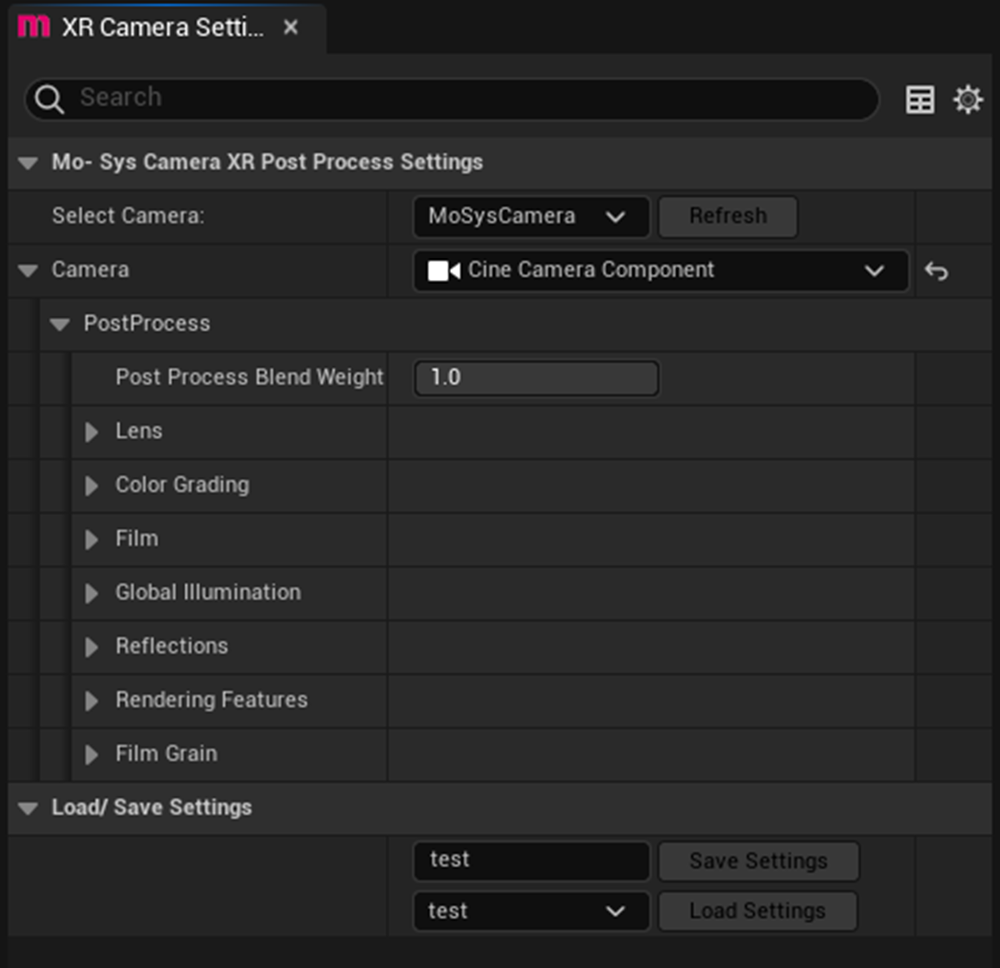Expand the Global Illumination section
This screenshot has height=968, width=1000.
pyautogui.click(x=92, y=593)
